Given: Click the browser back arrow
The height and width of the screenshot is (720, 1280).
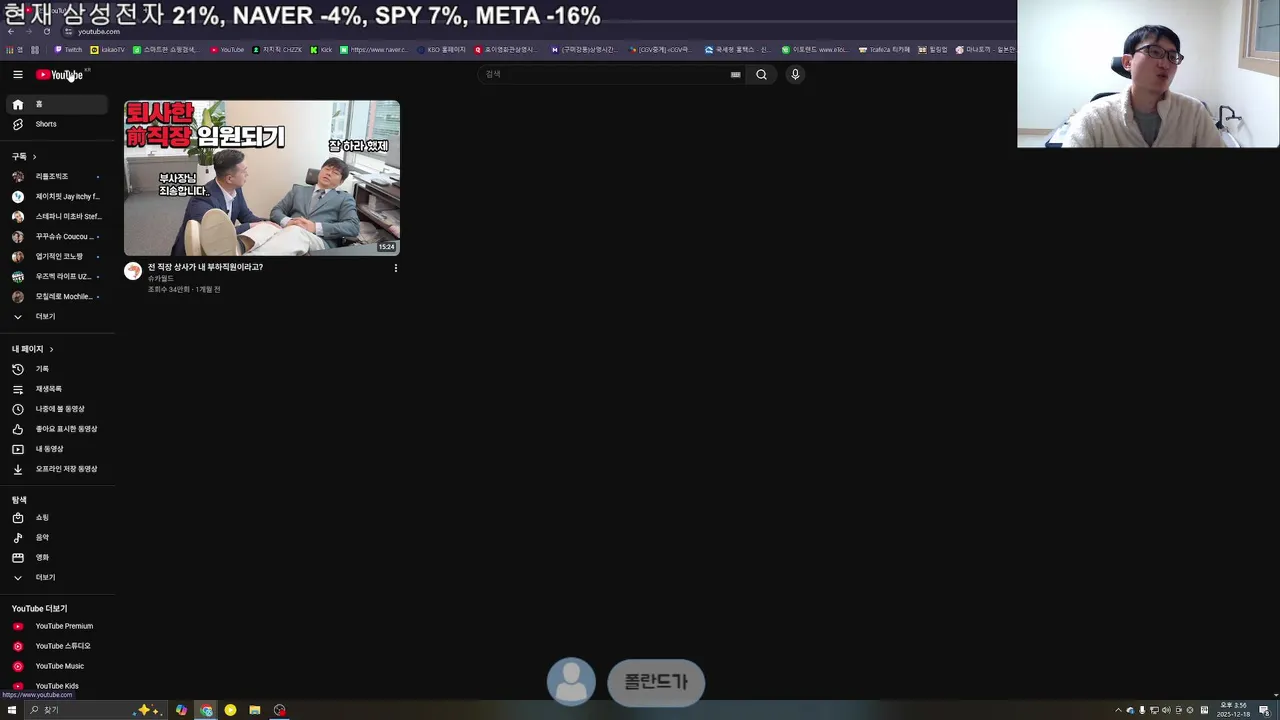Looking at the screenshot, I should coord(11,31).
